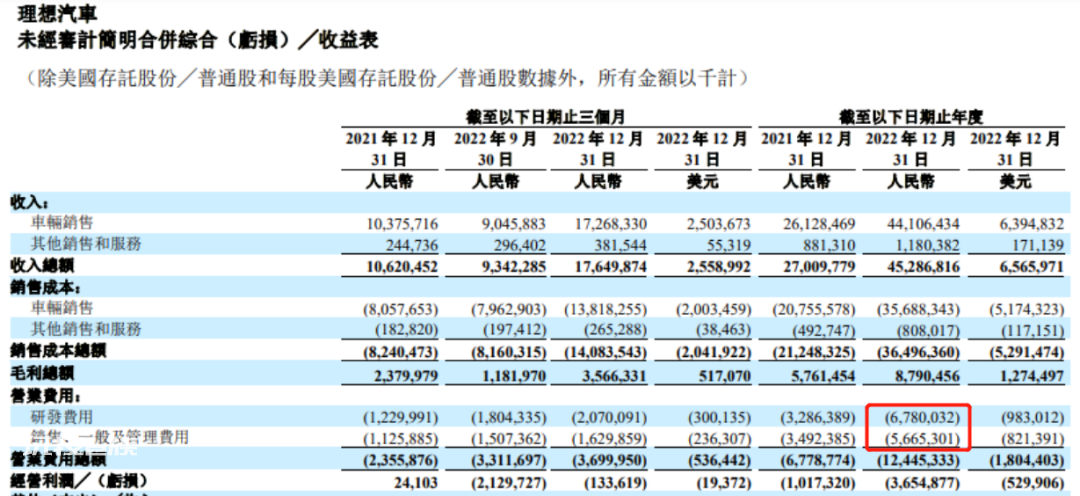This screenshot has height=496, width=1080.
Task: Select the 未經審計簡明合併綜合收益表 heading
Action: (x=198, y=42)
